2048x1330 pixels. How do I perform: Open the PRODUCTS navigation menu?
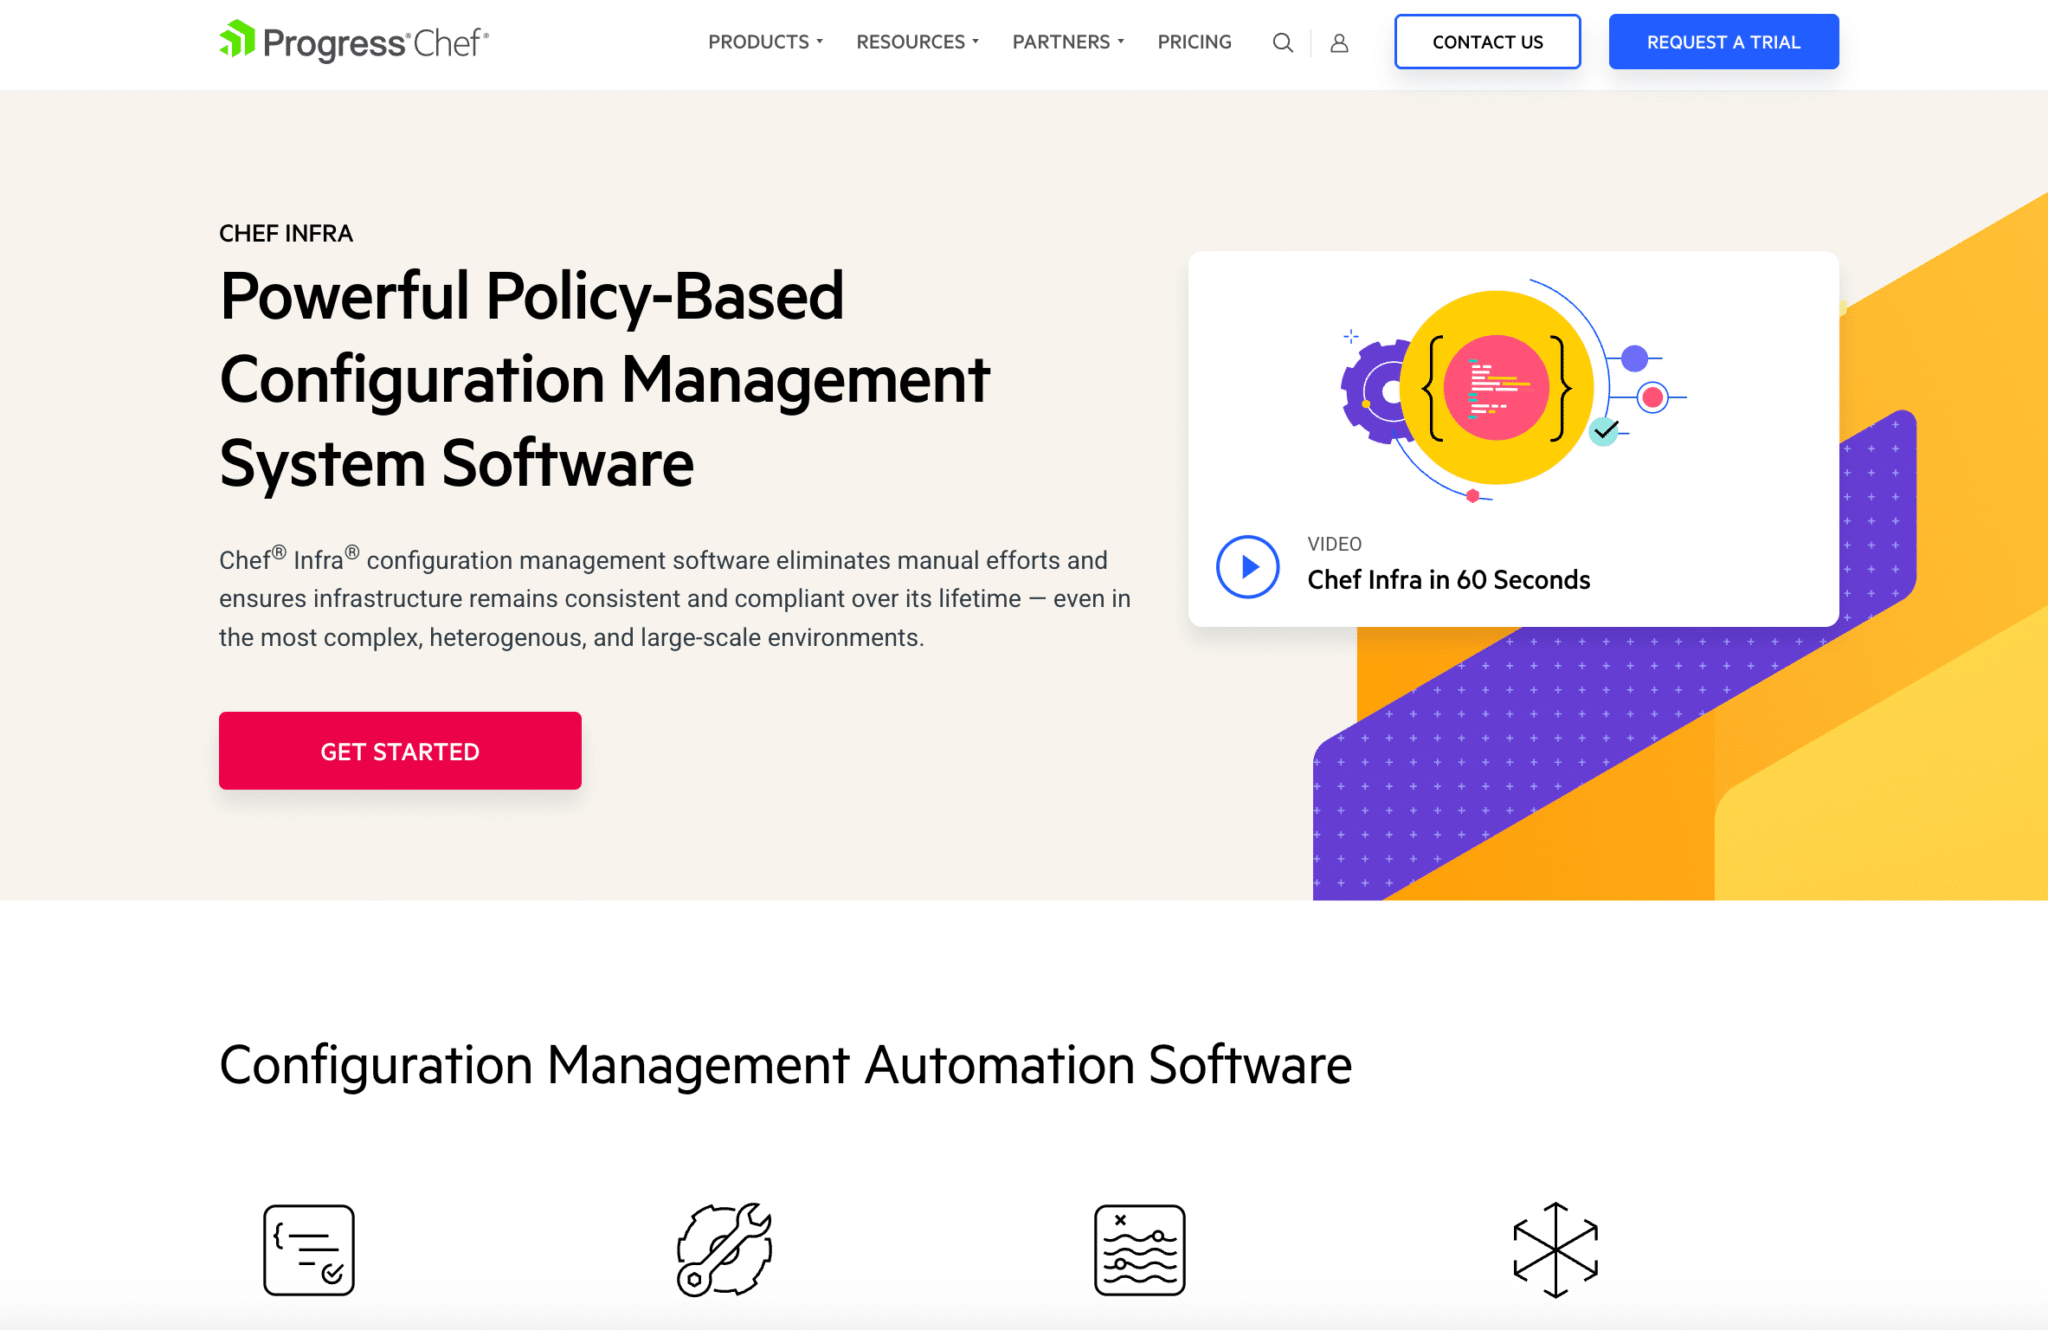pos(758,42)
